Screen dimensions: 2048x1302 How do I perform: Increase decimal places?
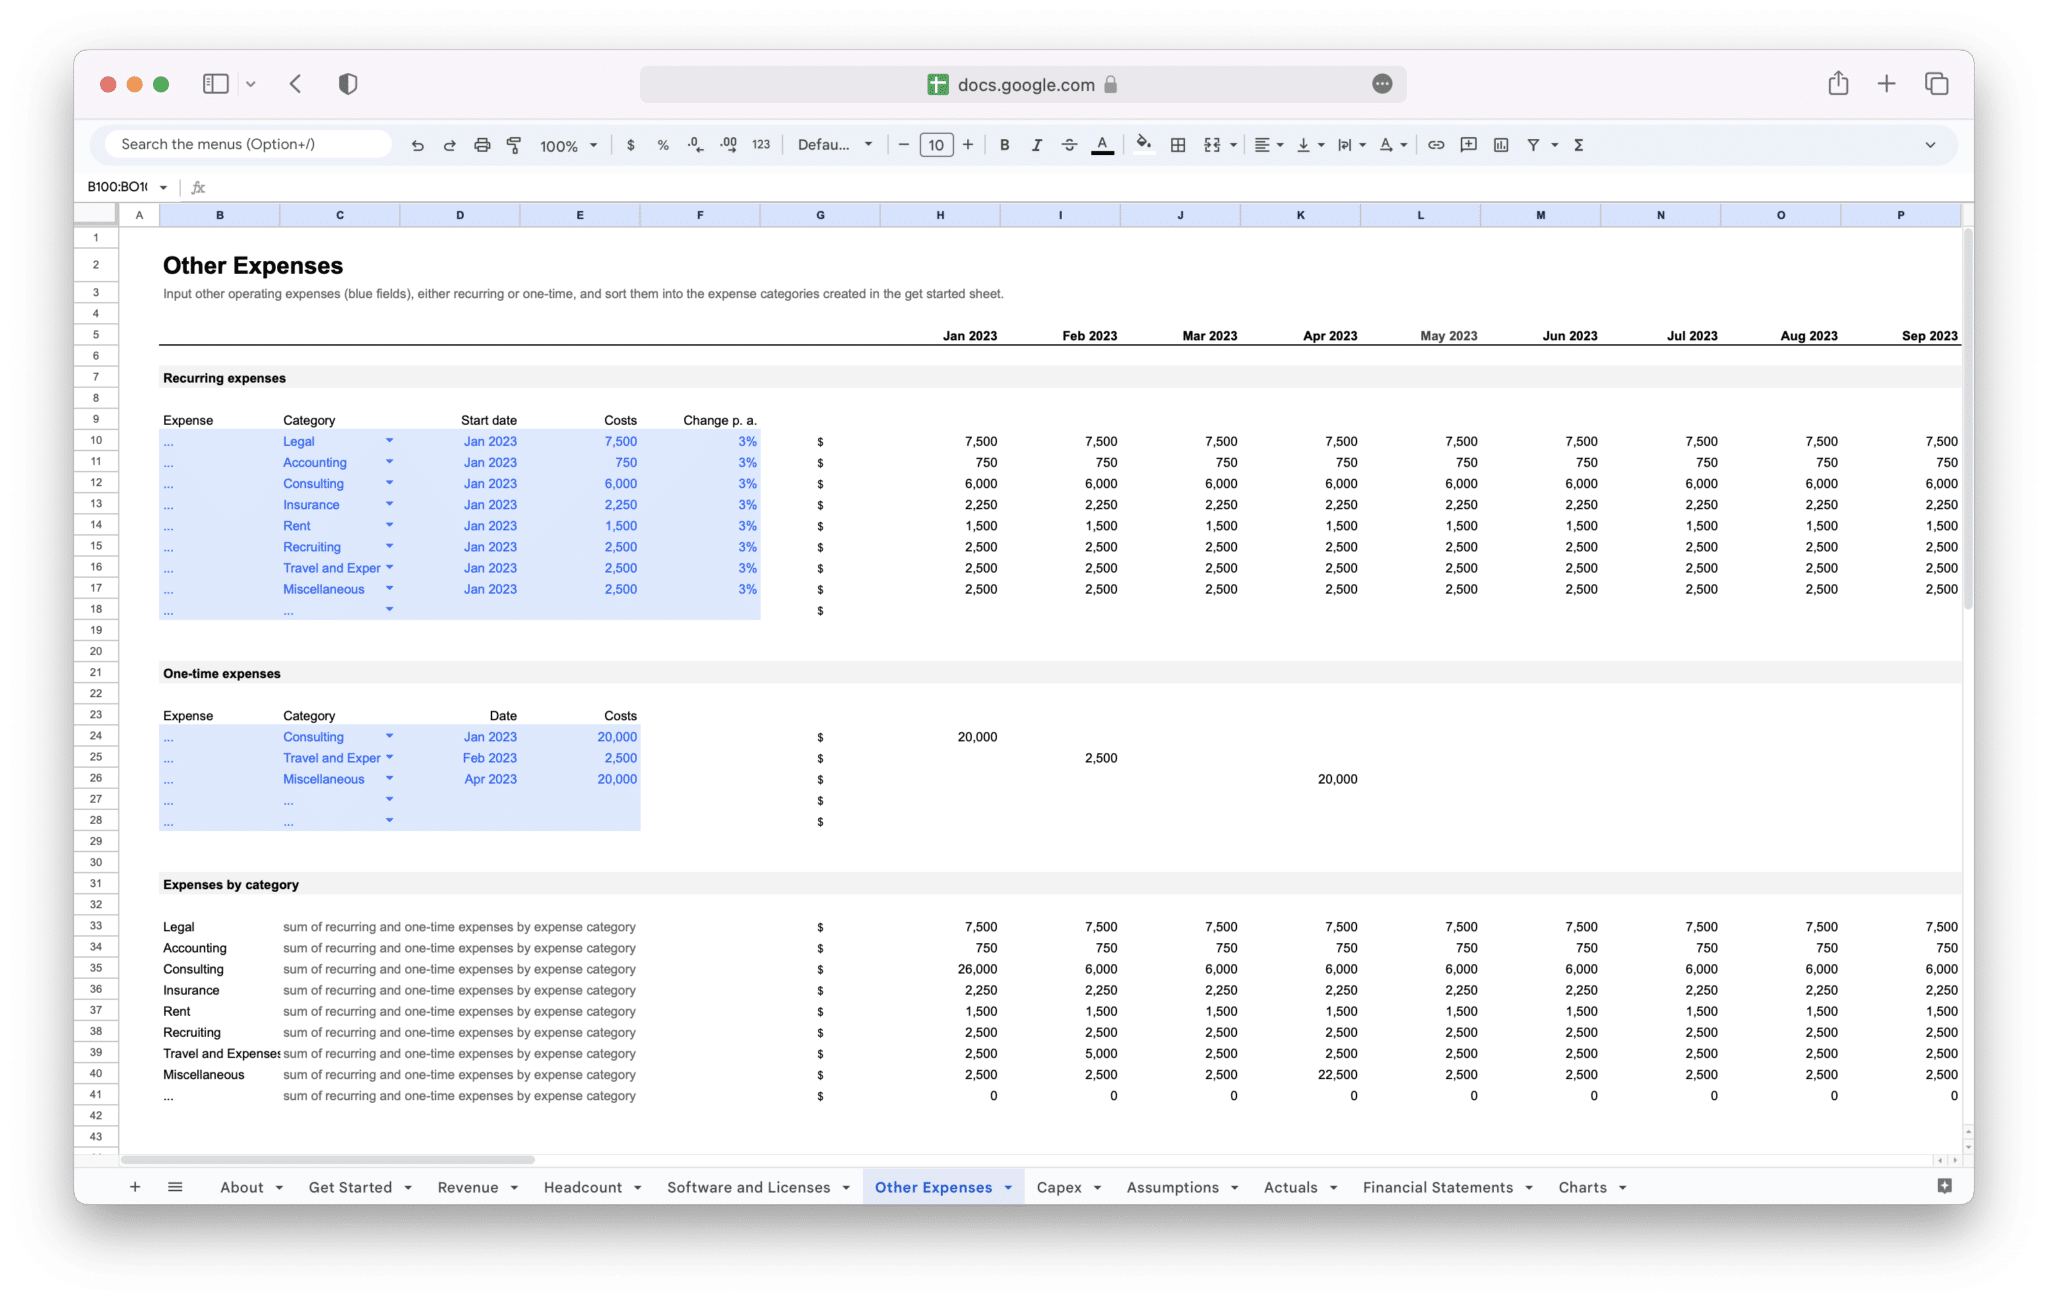tap(728, 145)
